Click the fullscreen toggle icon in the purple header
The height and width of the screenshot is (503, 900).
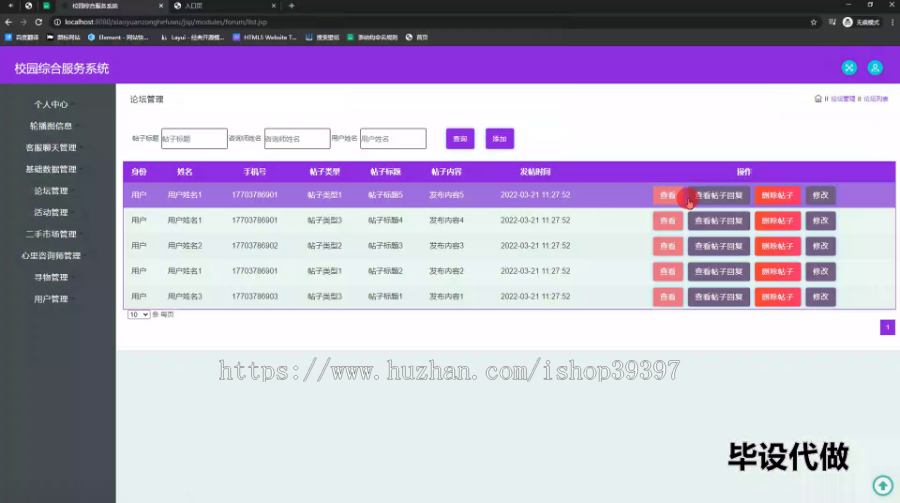(x=849, y=68)
